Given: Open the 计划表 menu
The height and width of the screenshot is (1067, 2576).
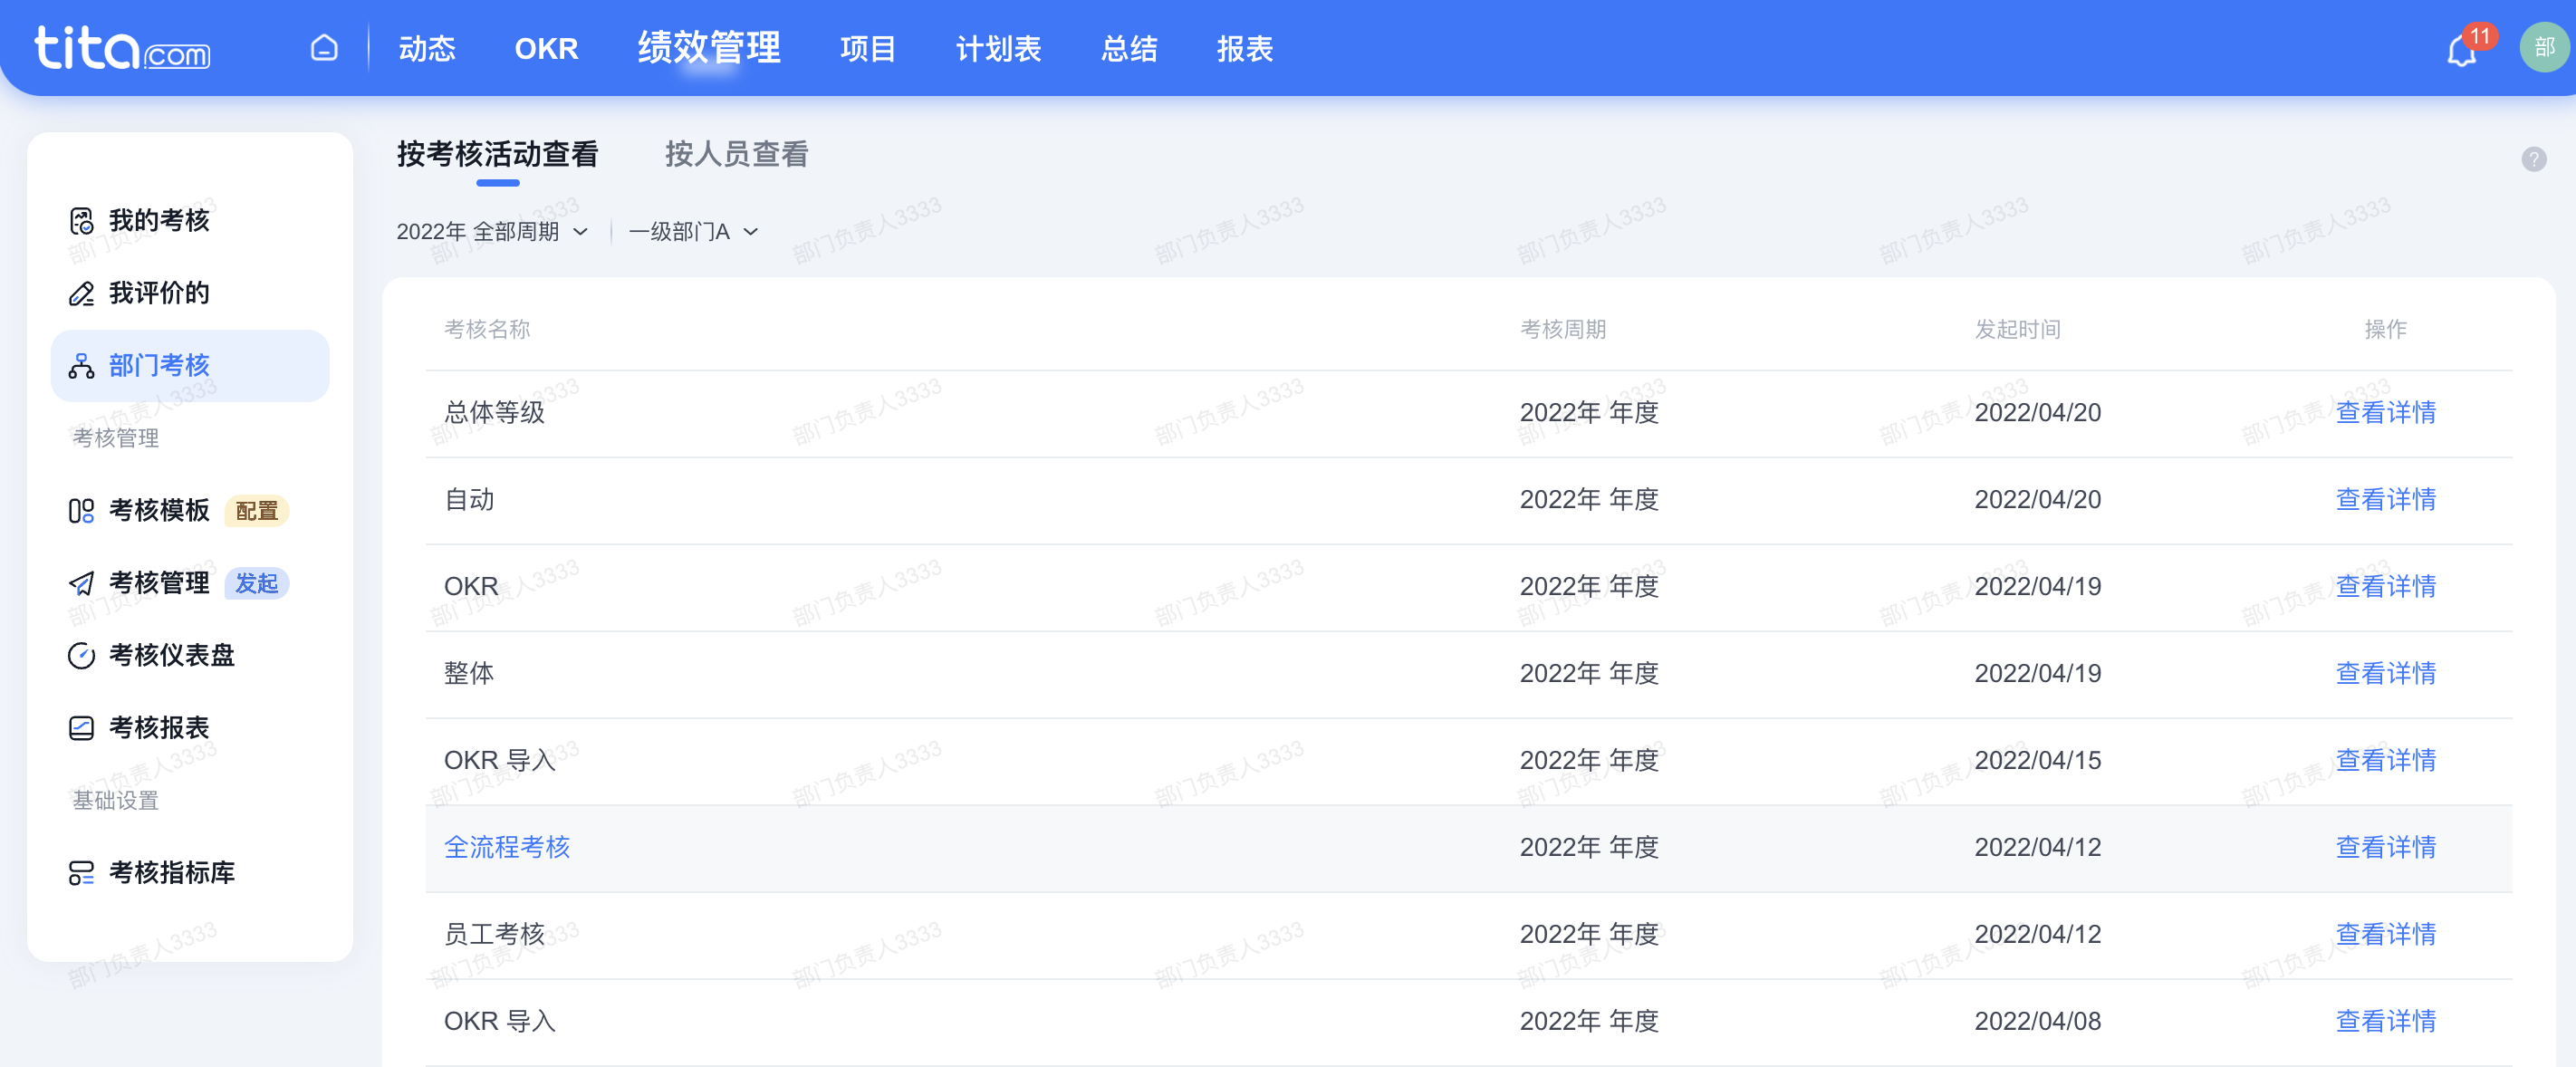Looking at the screenshot, I should (998, 48).
